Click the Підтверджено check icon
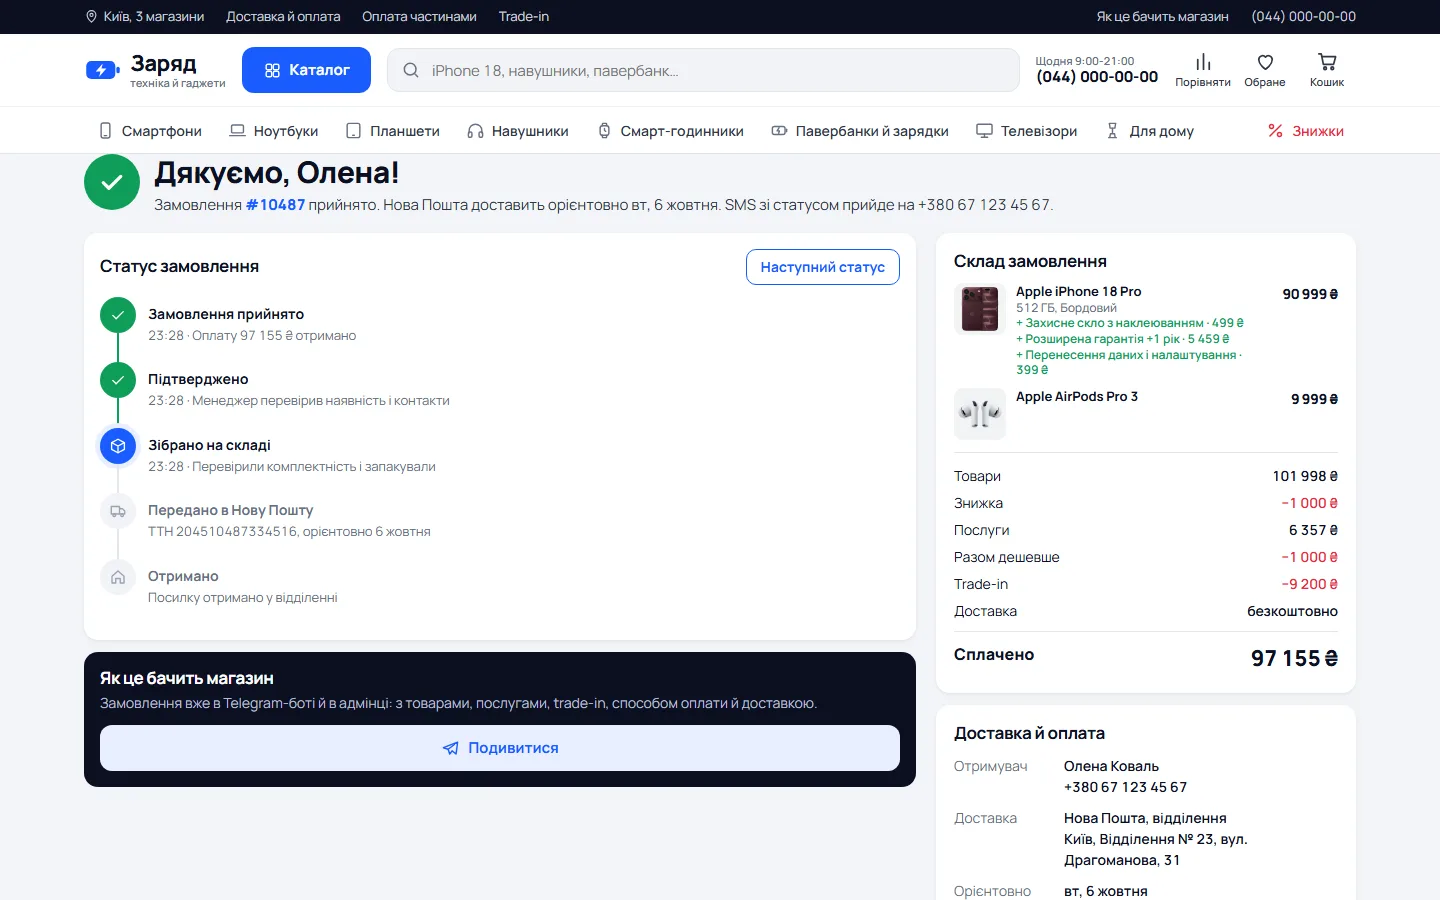 click(118, 380)
